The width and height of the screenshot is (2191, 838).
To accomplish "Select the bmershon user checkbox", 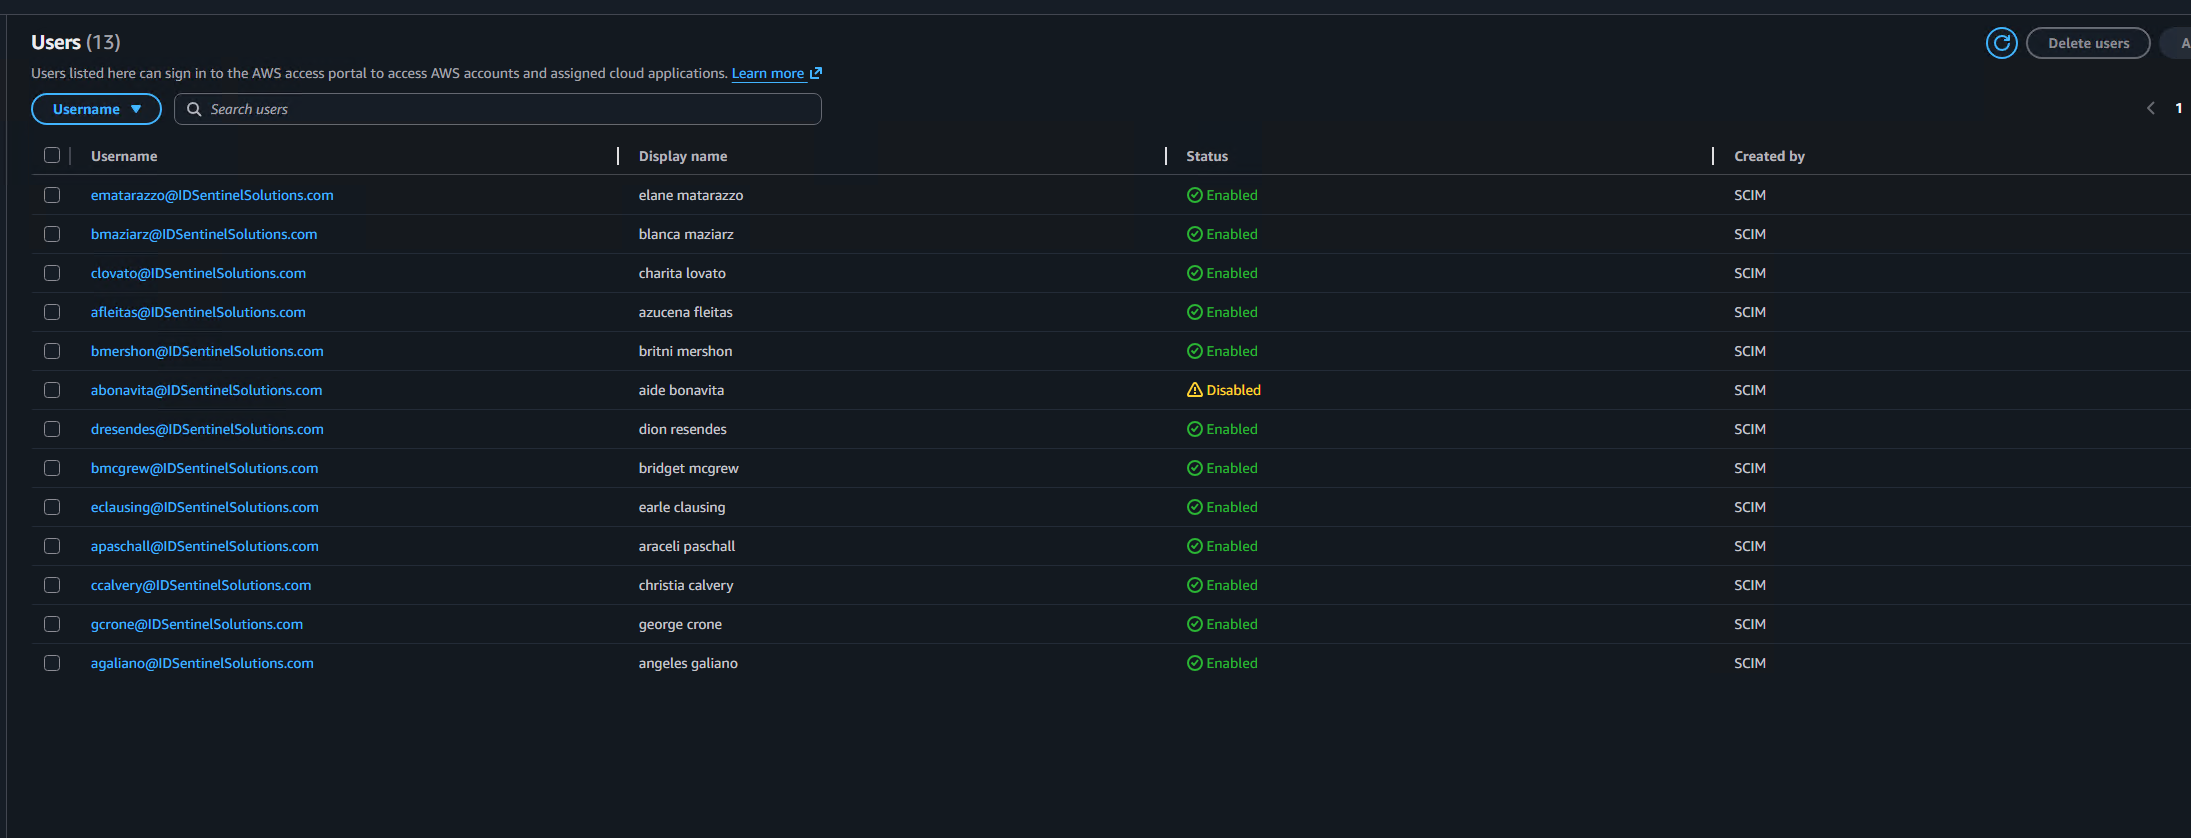I will click(x=52, y=351).
